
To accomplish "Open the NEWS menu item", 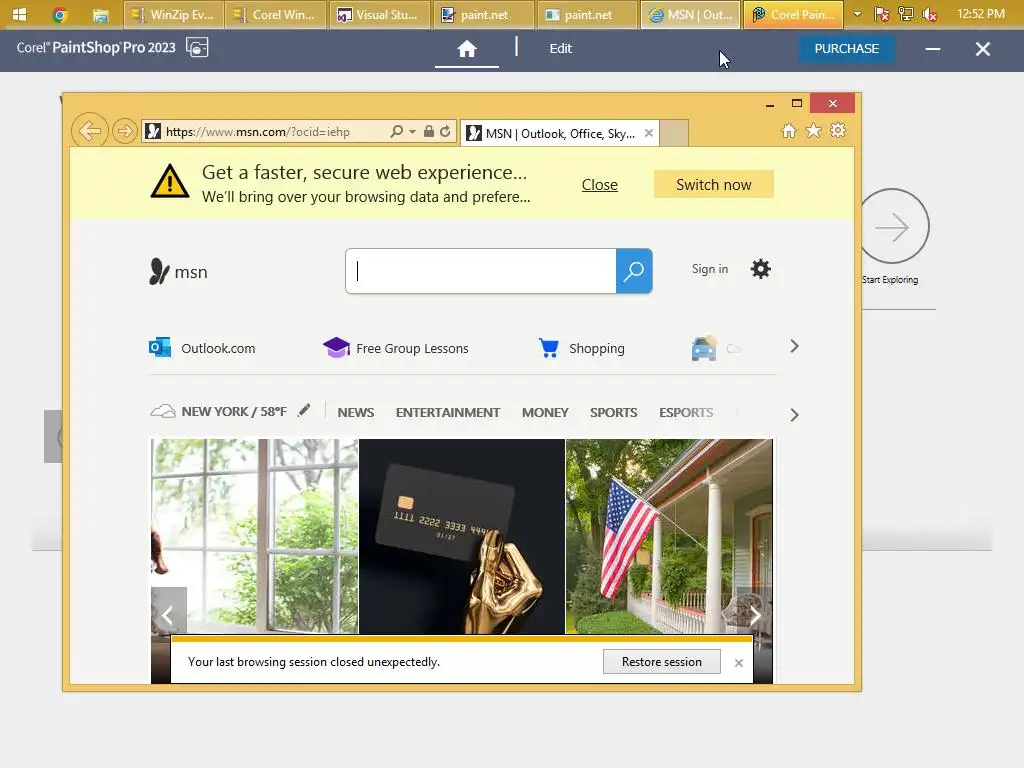I will (x=355, y=413).
